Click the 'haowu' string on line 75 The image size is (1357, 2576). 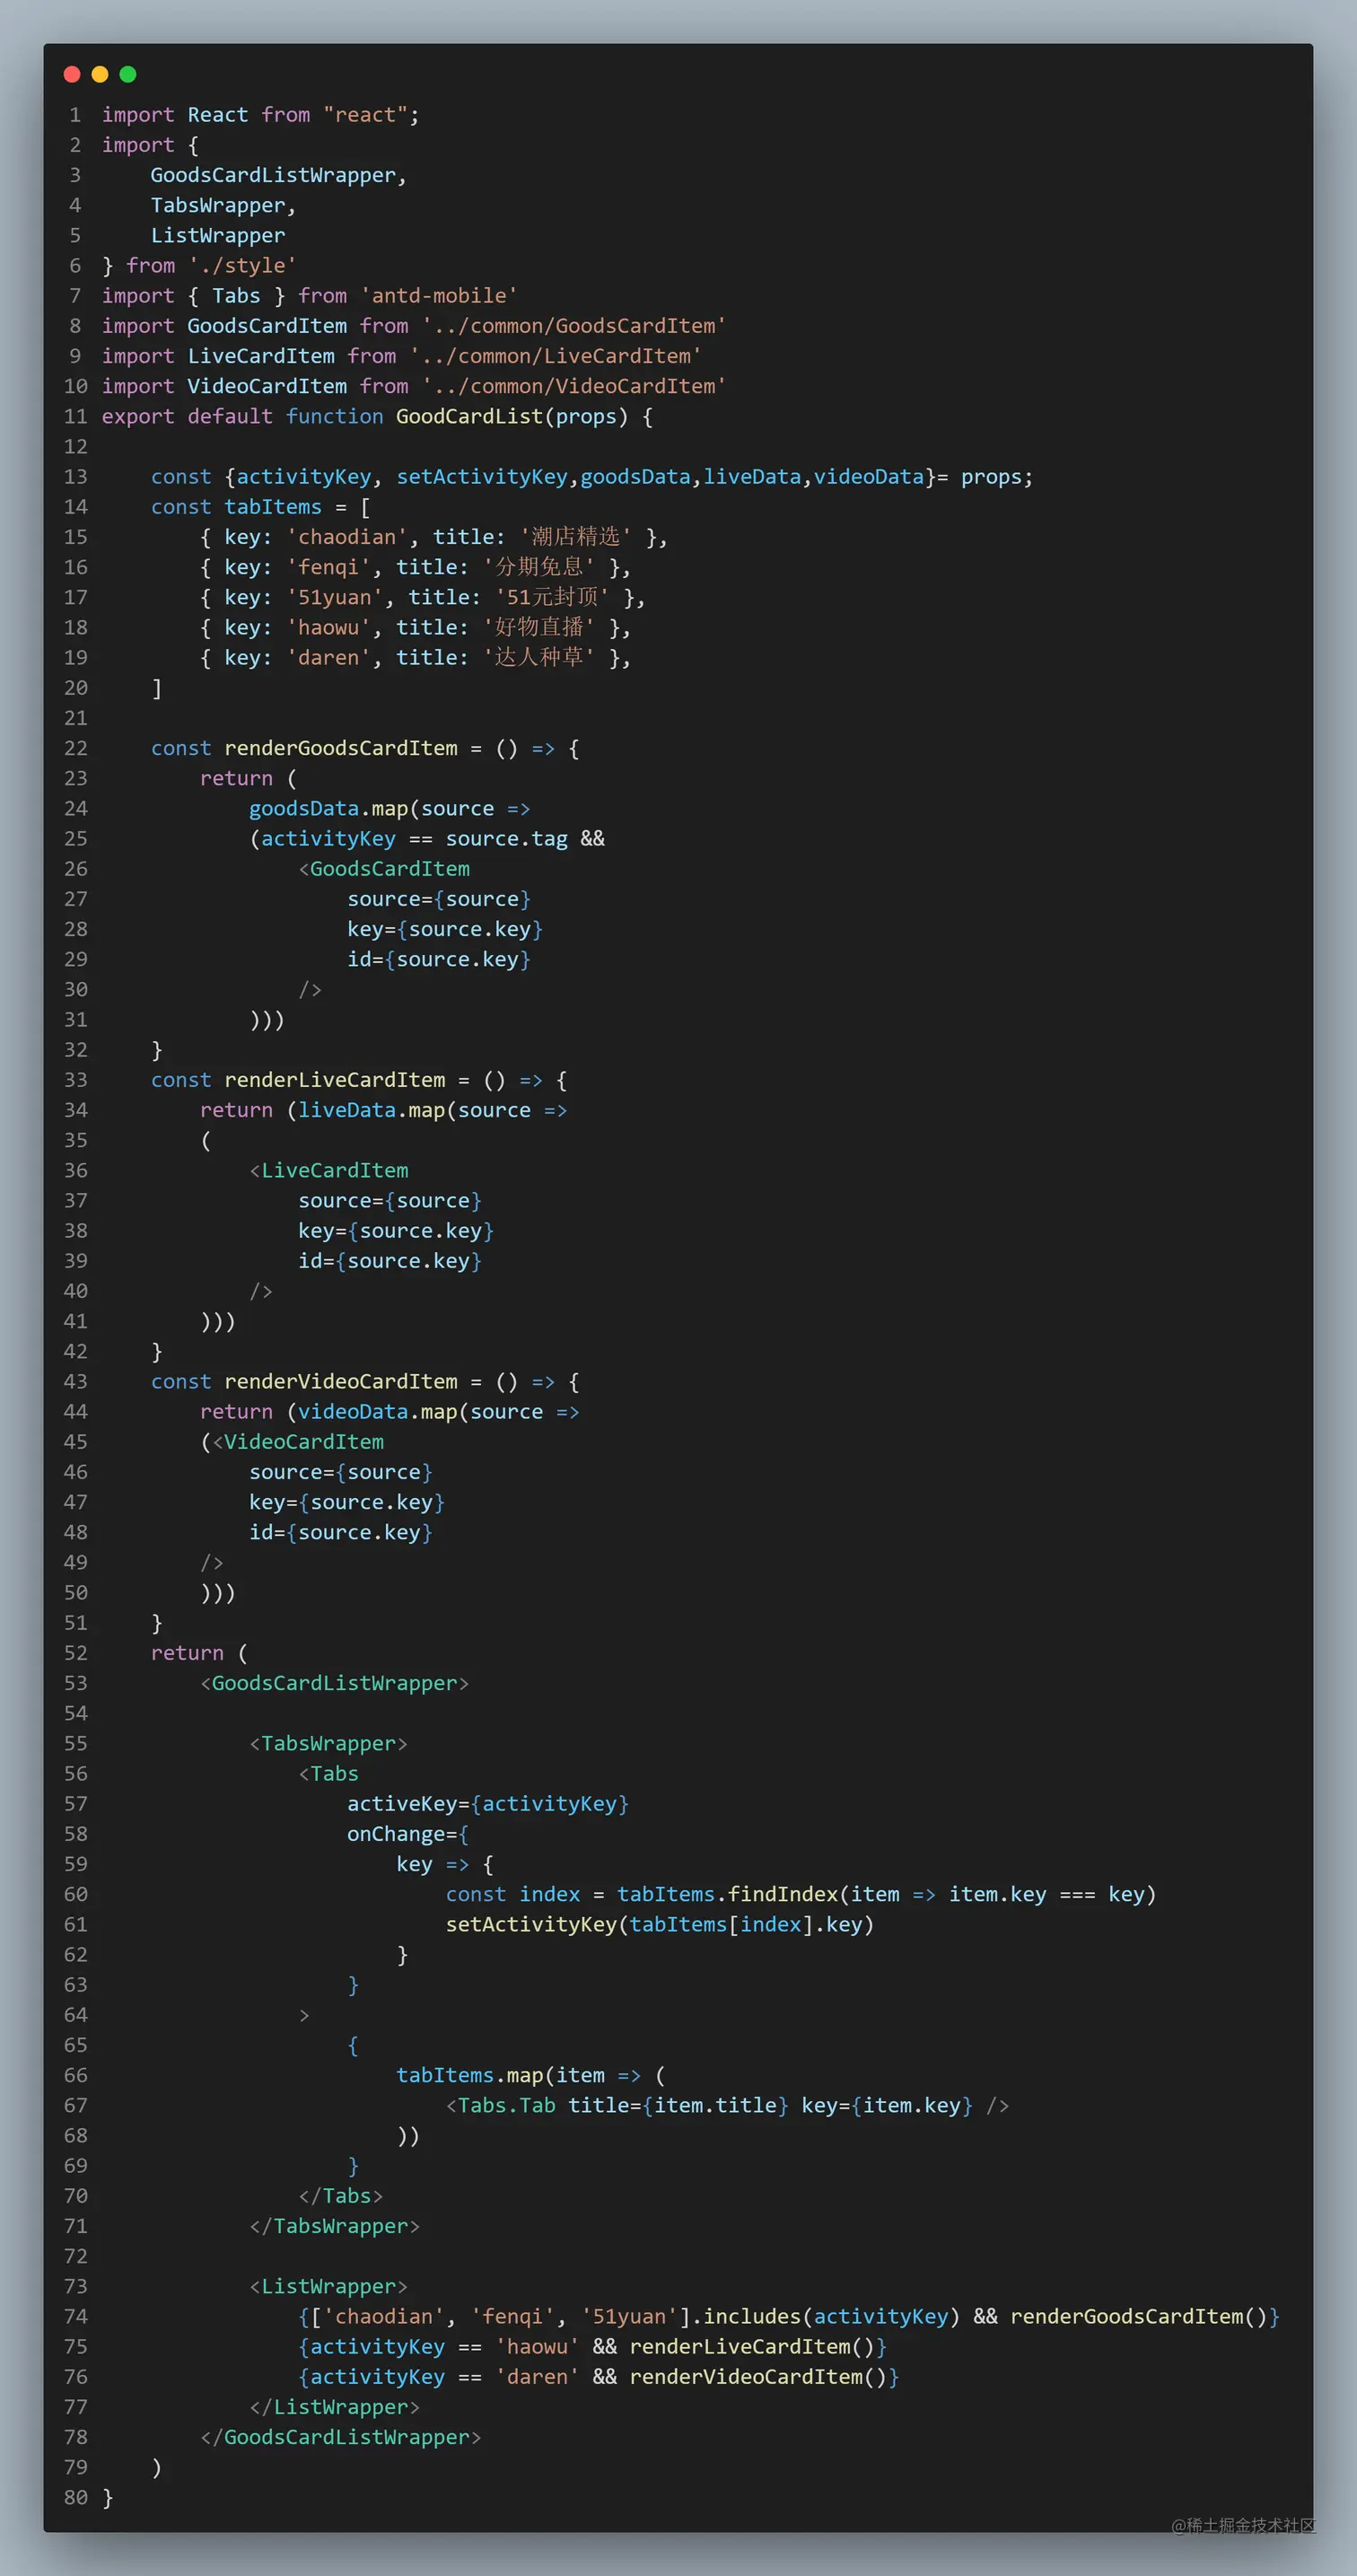pyautogui.click(x=537, y=2346)
